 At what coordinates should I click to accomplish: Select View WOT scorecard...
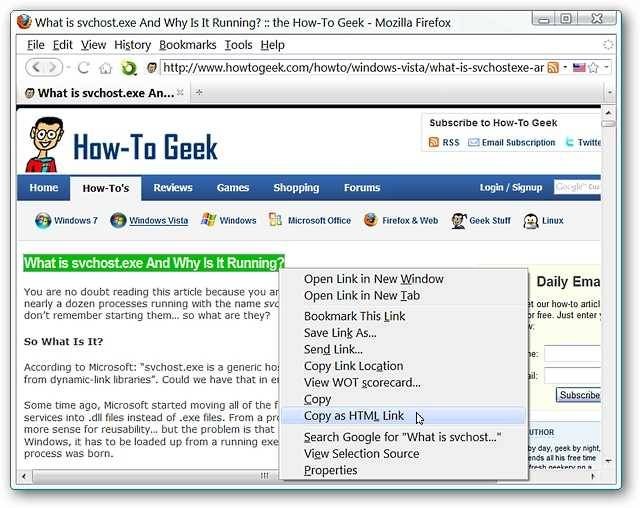point(404,383)
